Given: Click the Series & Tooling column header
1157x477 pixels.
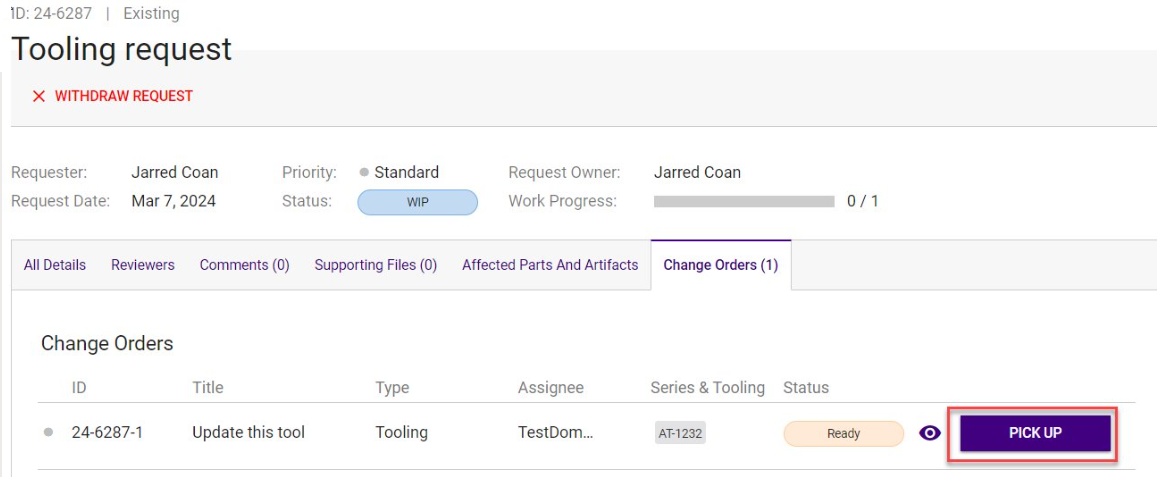Looking at the screenshot, I should pyautogui.click(x=707, y=387).
